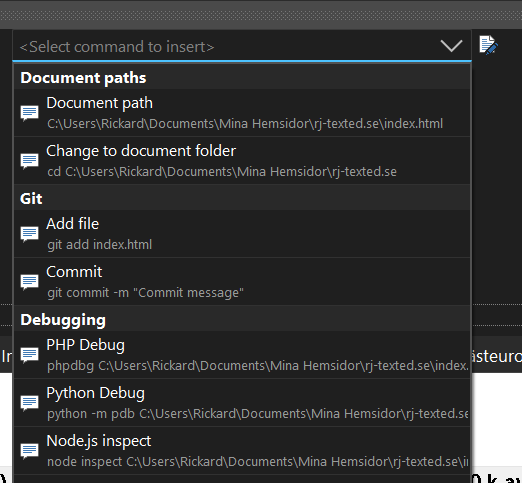Click the Add file item icon
This screenshot has width=522, height=483.
[x=29, y=234]
